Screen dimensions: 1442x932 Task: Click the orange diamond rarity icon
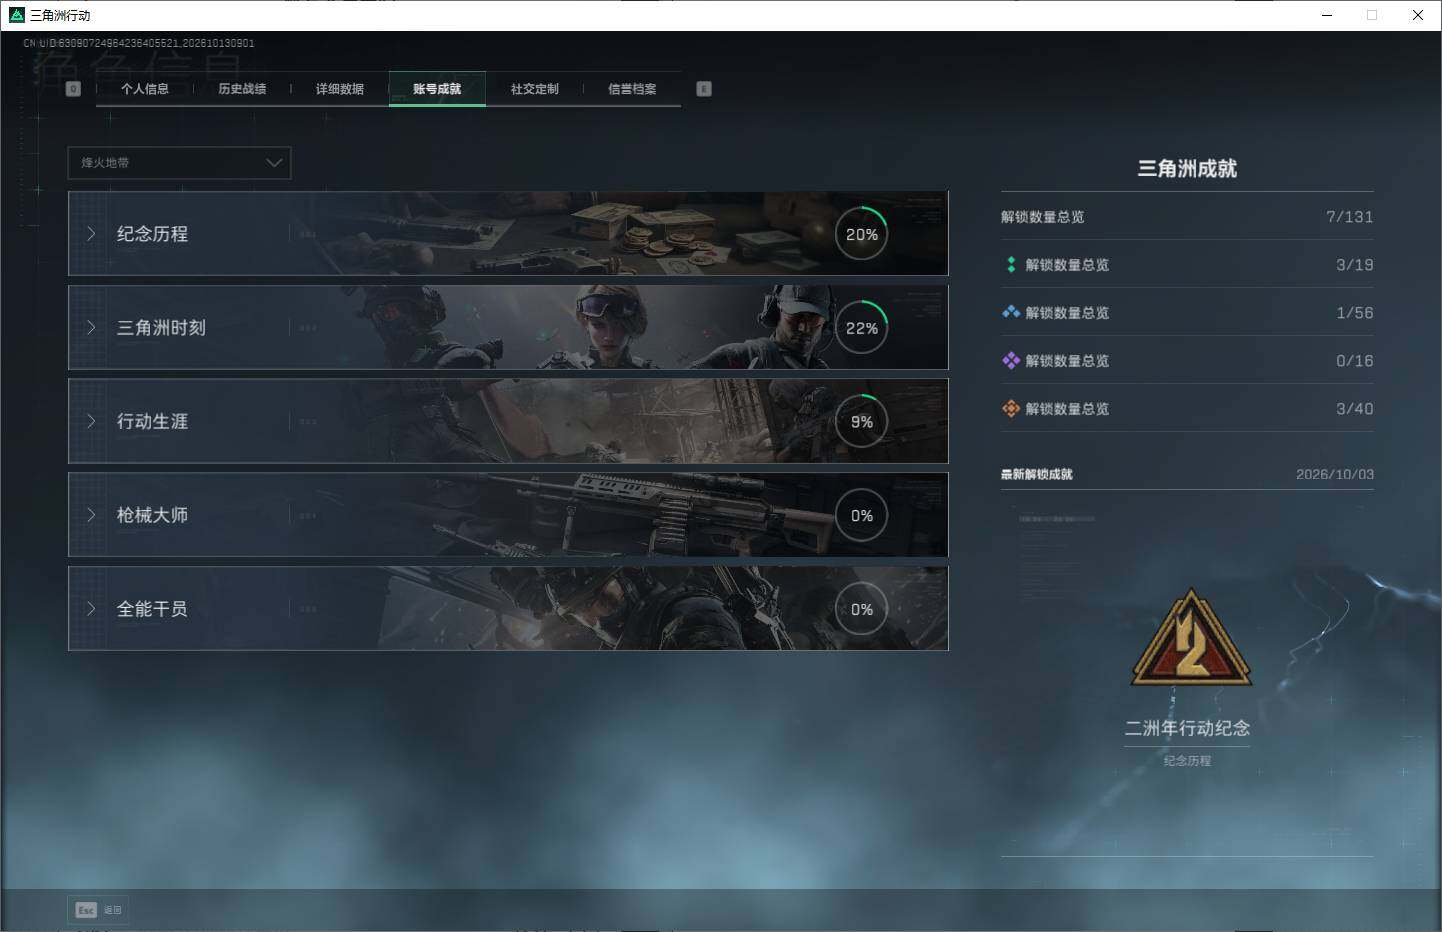pyautogui.click(x=1011, y=408)
